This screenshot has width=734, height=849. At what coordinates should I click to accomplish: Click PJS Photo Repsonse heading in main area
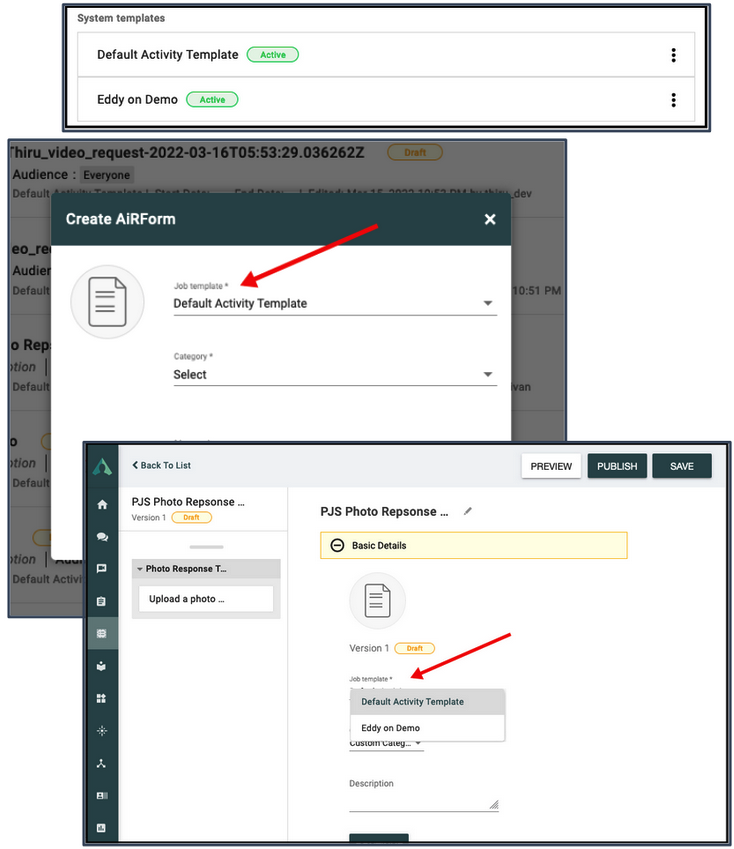[384, 512]
